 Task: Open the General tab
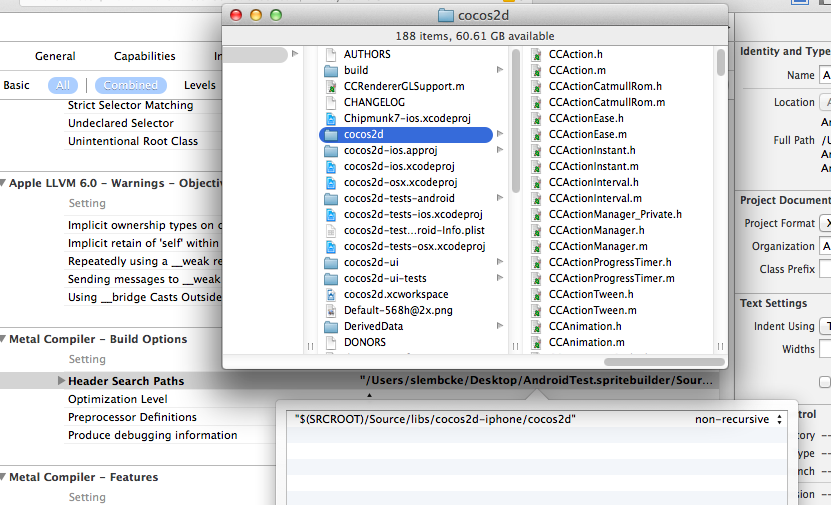point(55,56)
